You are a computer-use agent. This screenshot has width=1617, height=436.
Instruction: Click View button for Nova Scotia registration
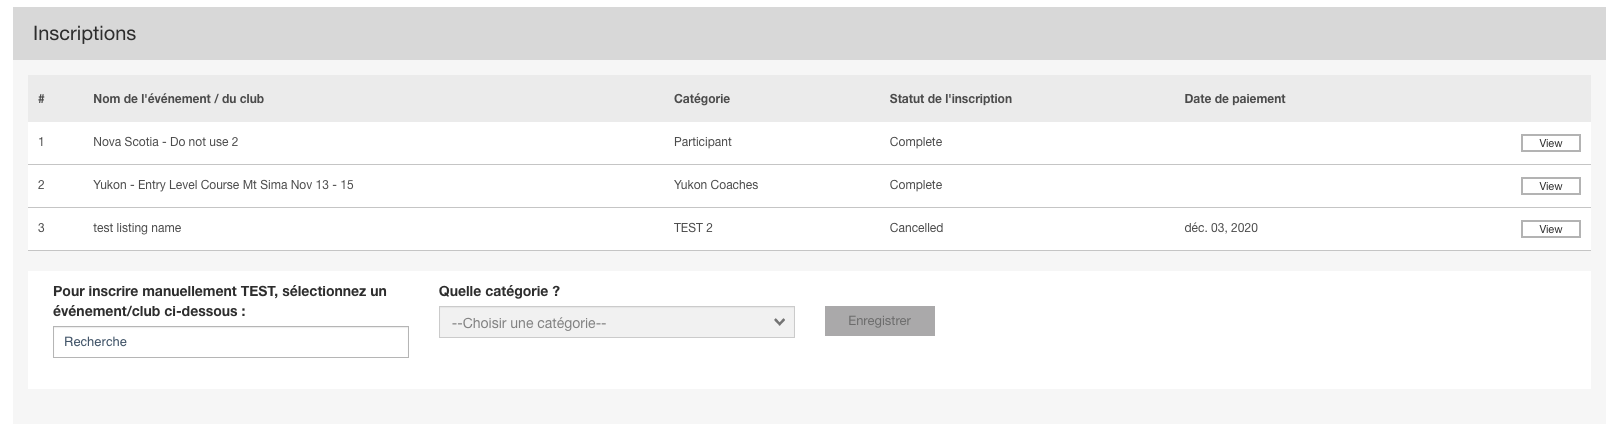click(x=1550, y=143)
